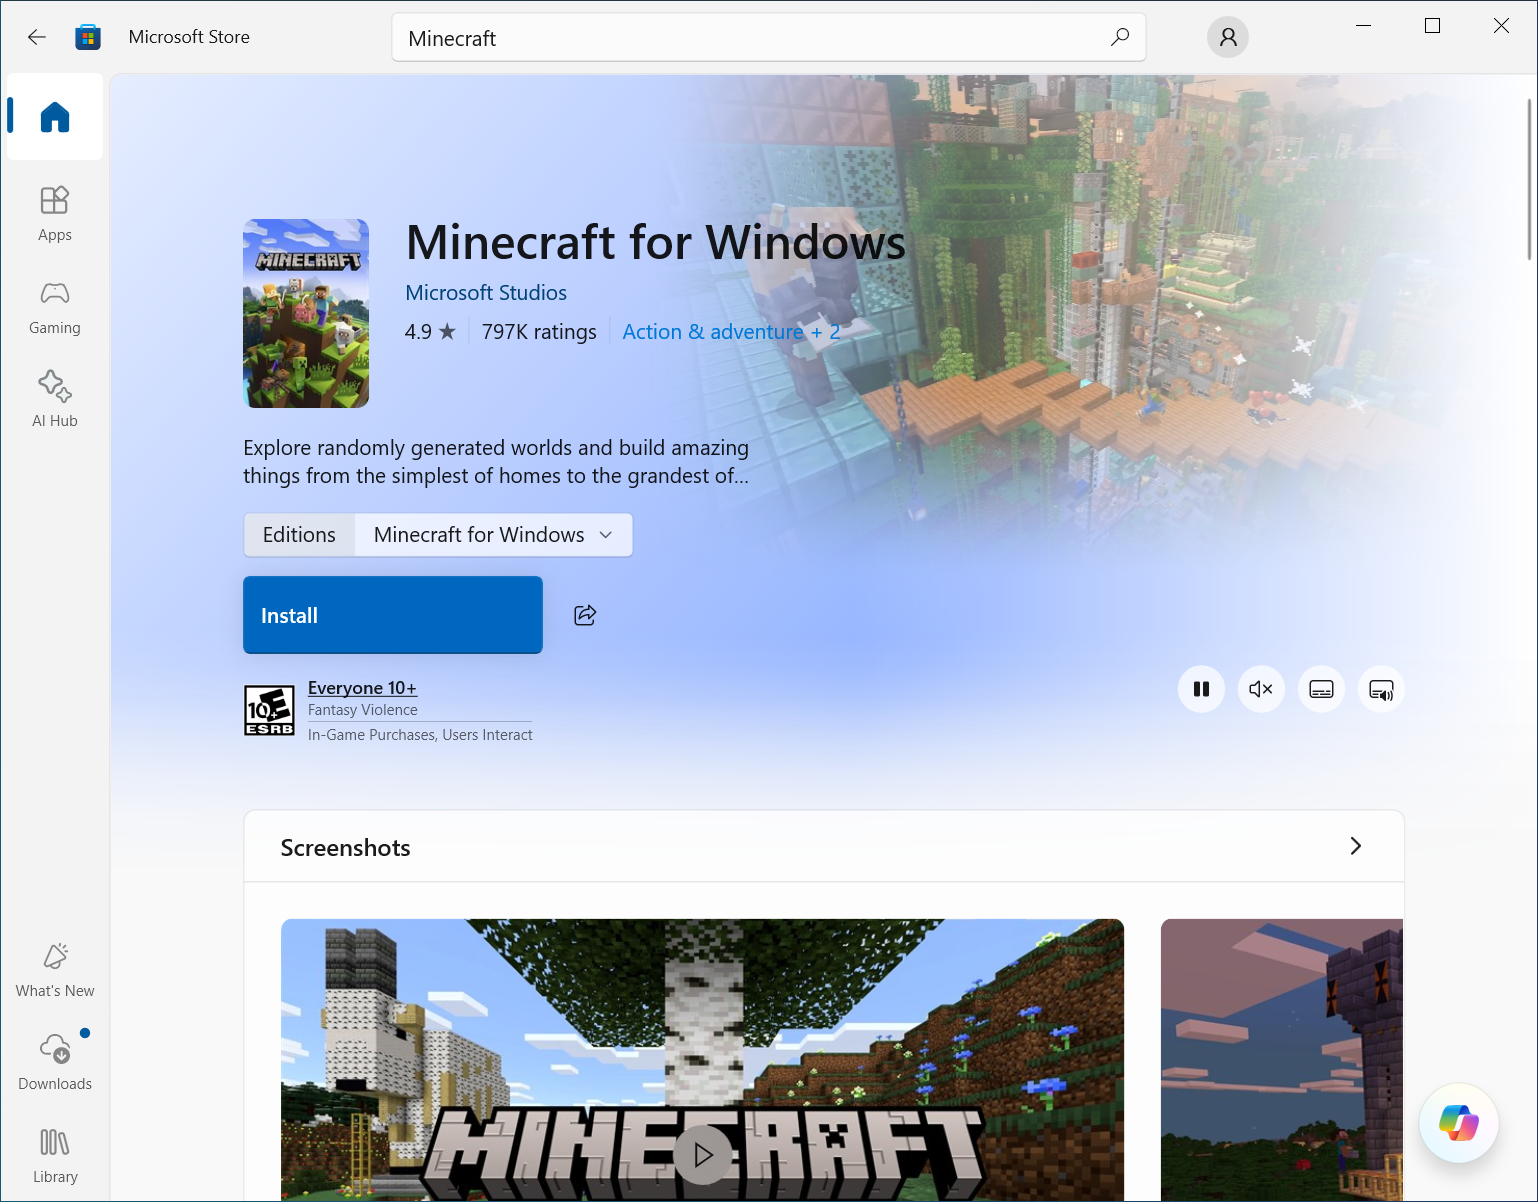The height and width of the screenshot is (1202, 1538).
Task: Select the AI Hub sidebar icon
Action: 54,397
